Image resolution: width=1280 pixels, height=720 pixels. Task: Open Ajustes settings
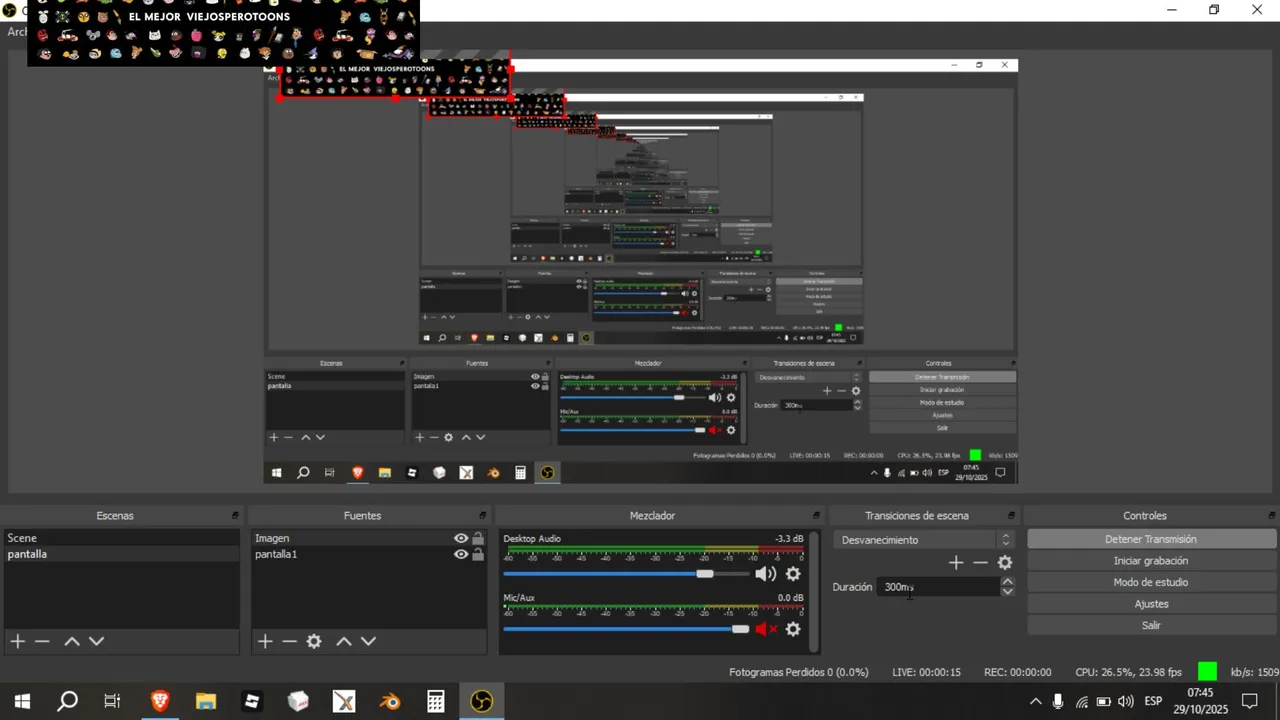click(1151, 604)
